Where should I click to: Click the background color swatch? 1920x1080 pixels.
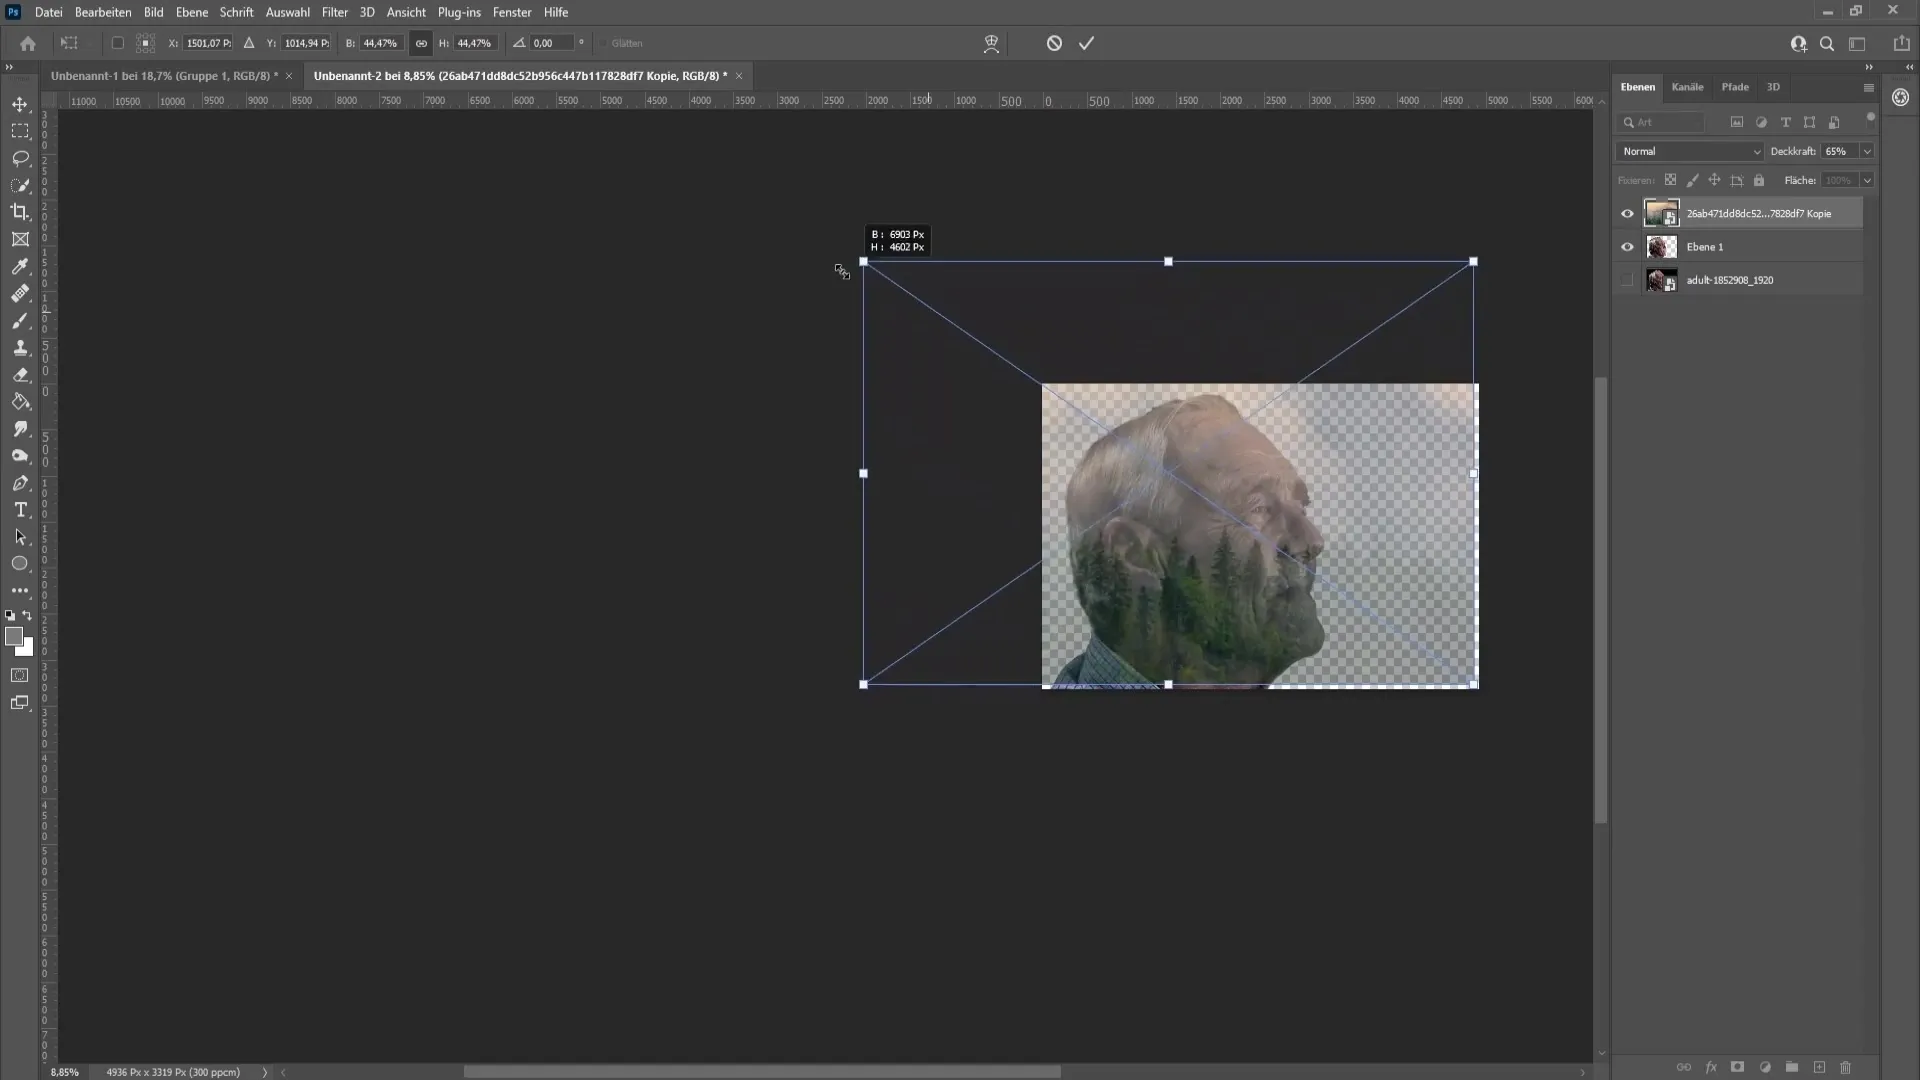pyautogui.click(x=27, y=650)
